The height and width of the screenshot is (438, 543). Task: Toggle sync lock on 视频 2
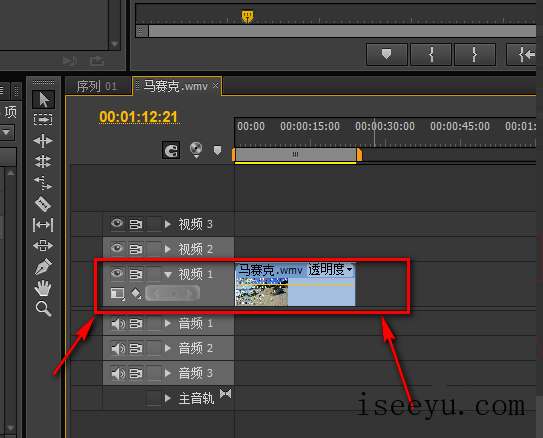(136, 249)
